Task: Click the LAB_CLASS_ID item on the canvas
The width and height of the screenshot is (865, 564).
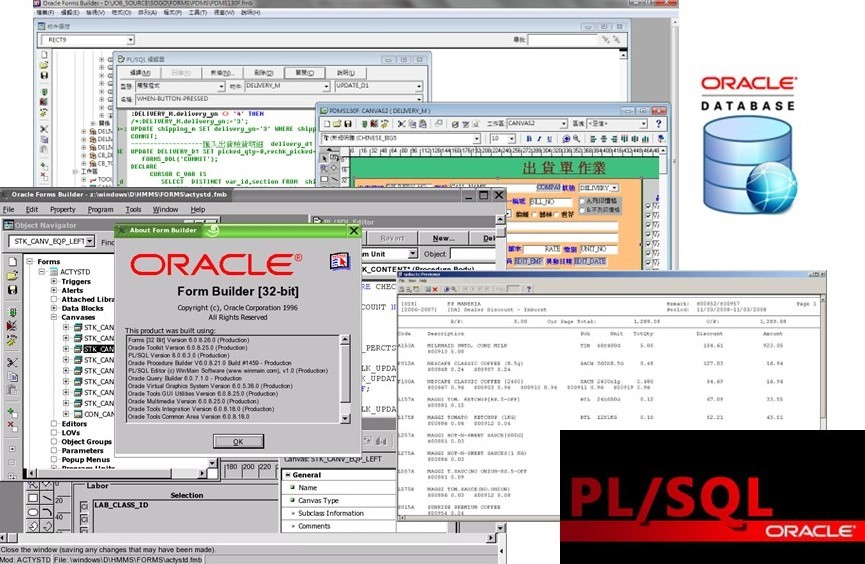Action: 121,505
